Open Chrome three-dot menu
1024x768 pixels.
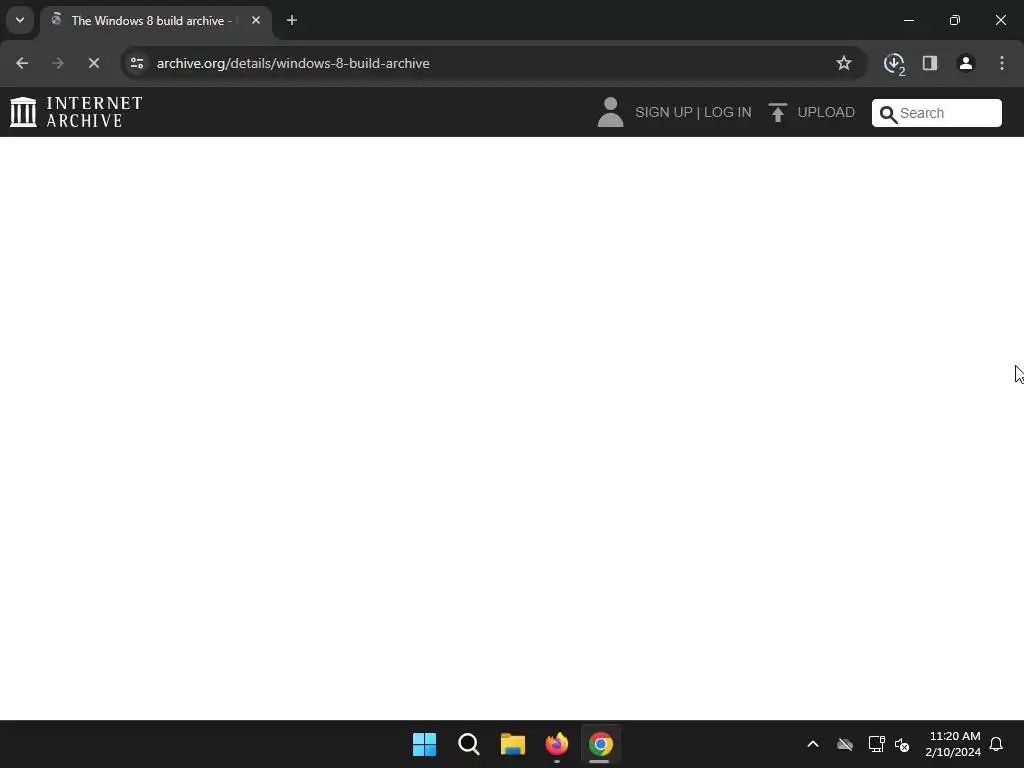pos(1002,63)
